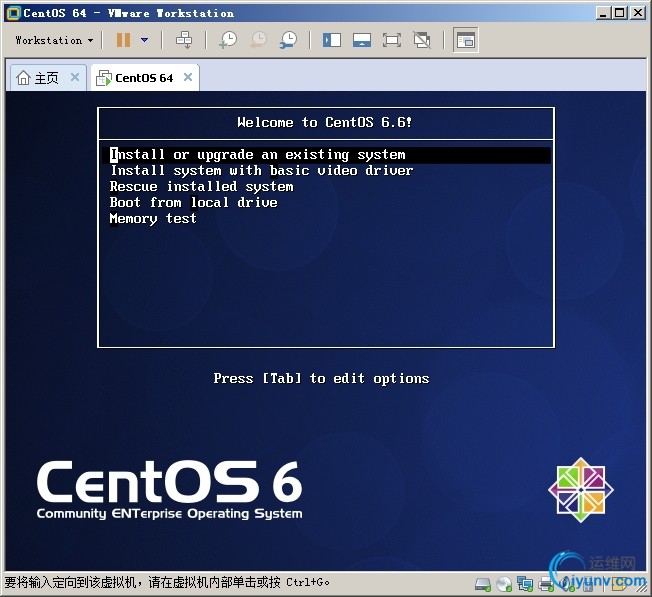
Task: Open the snapshot manager
Action: [288, 40]
